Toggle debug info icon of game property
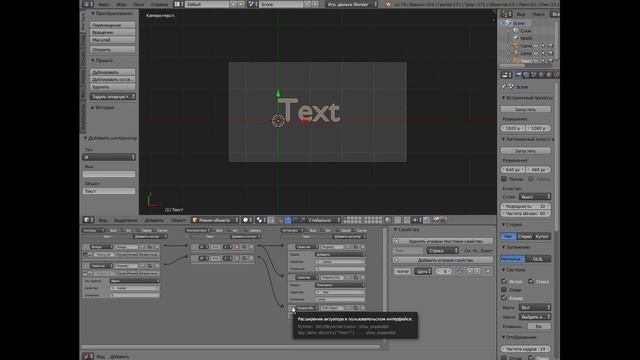Viewport: 640px width, 360px height. coord(459,271)
